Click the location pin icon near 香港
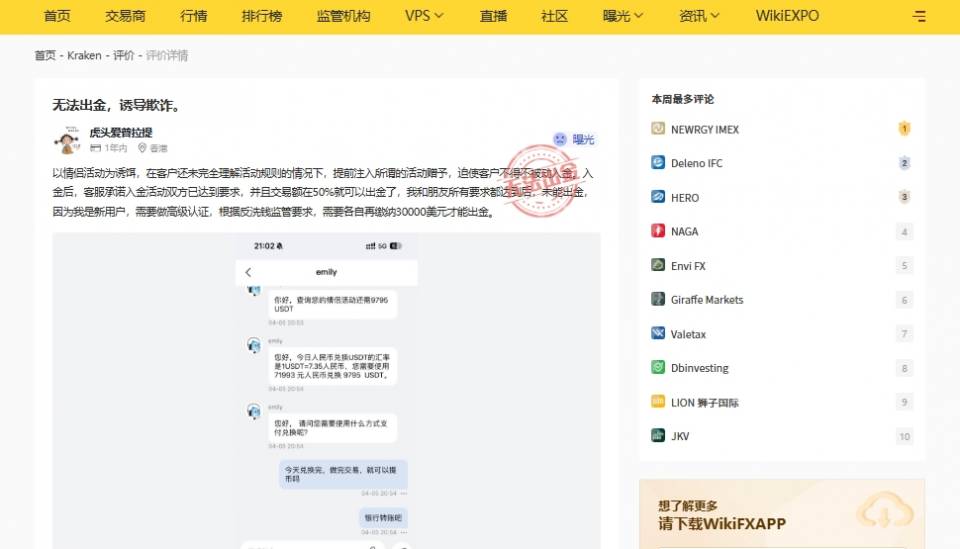The image size is (960, 549). tap(142, 148)
